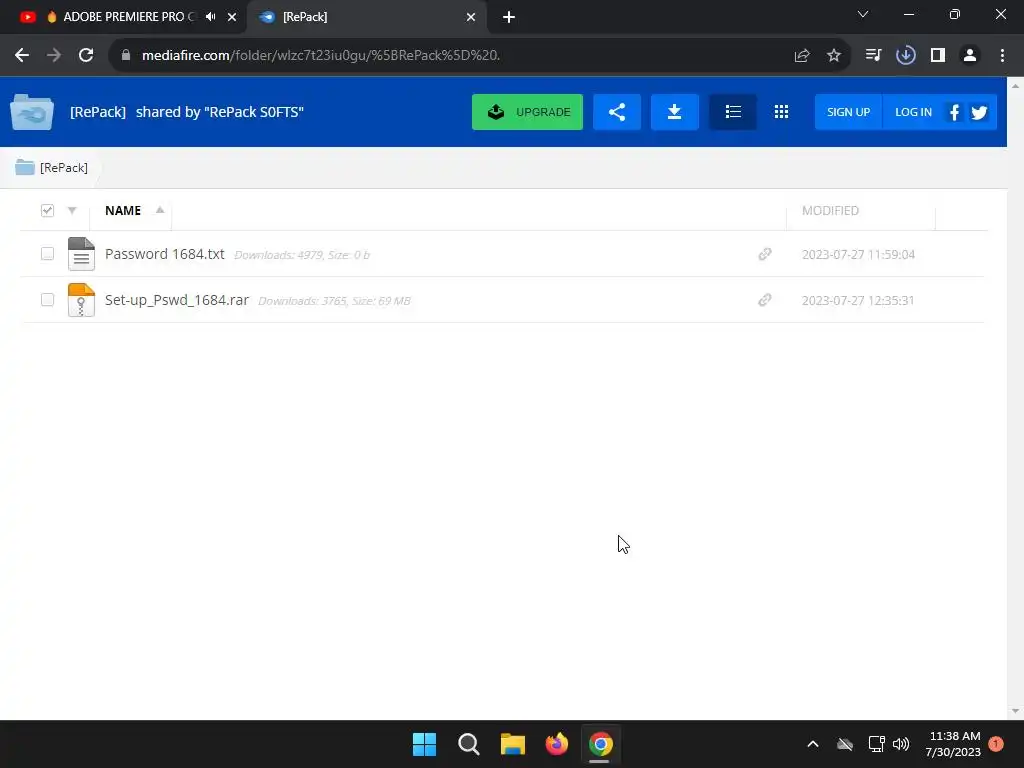This screenshot has width=1024, height=768.
Task: Open File Explorer from taskbar
Action: click(x=513, y=744)
